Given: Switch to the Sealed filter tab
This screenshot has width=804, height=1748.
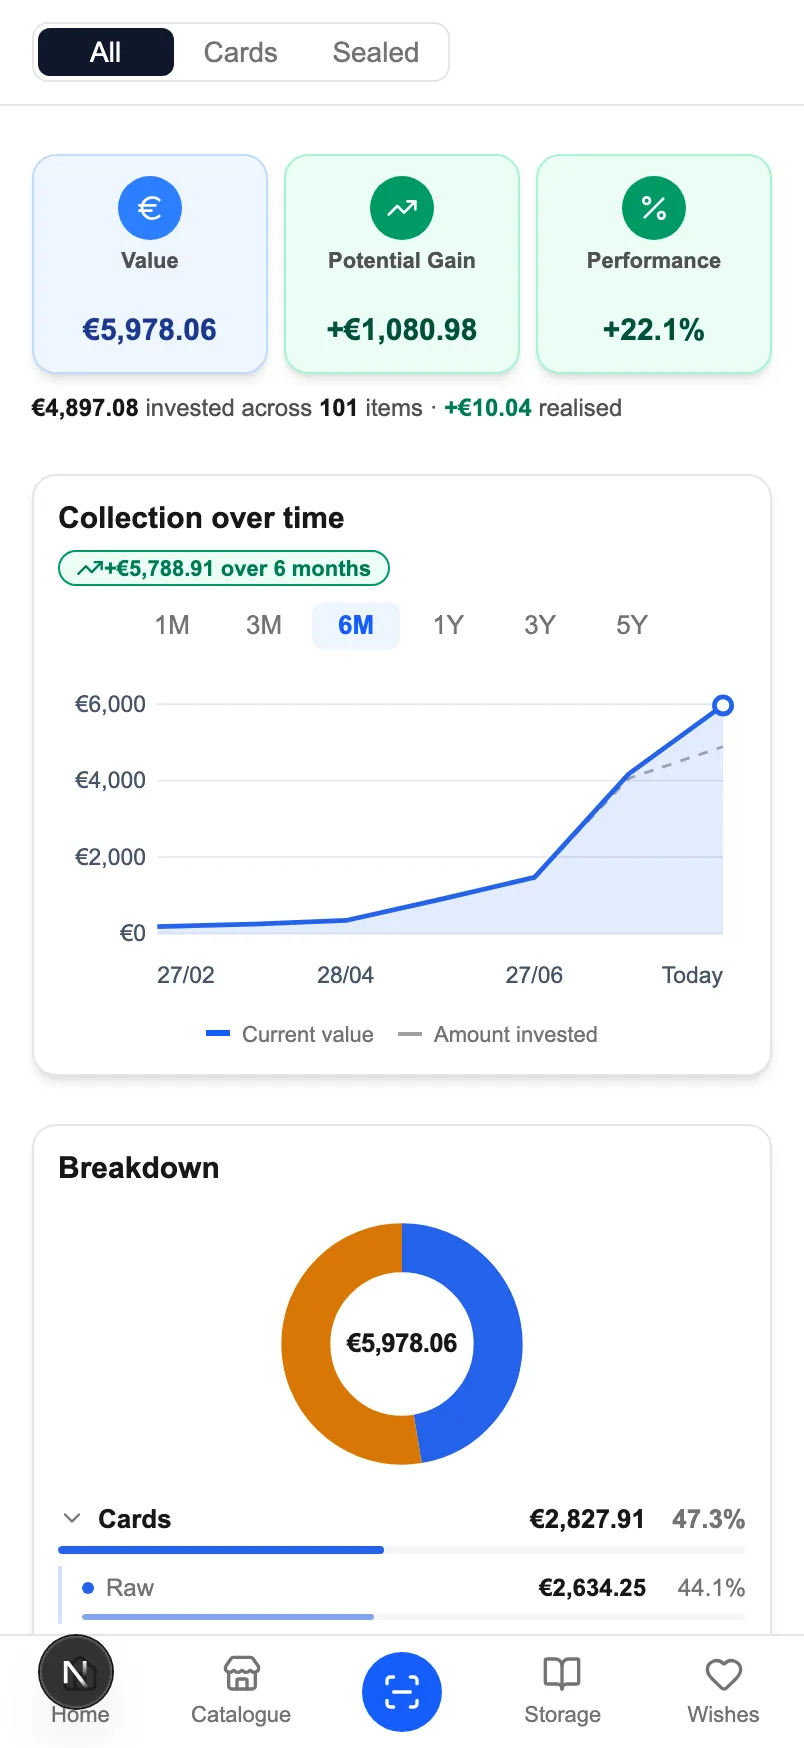Looking at the screenshot, I should (x=376, y=52).
